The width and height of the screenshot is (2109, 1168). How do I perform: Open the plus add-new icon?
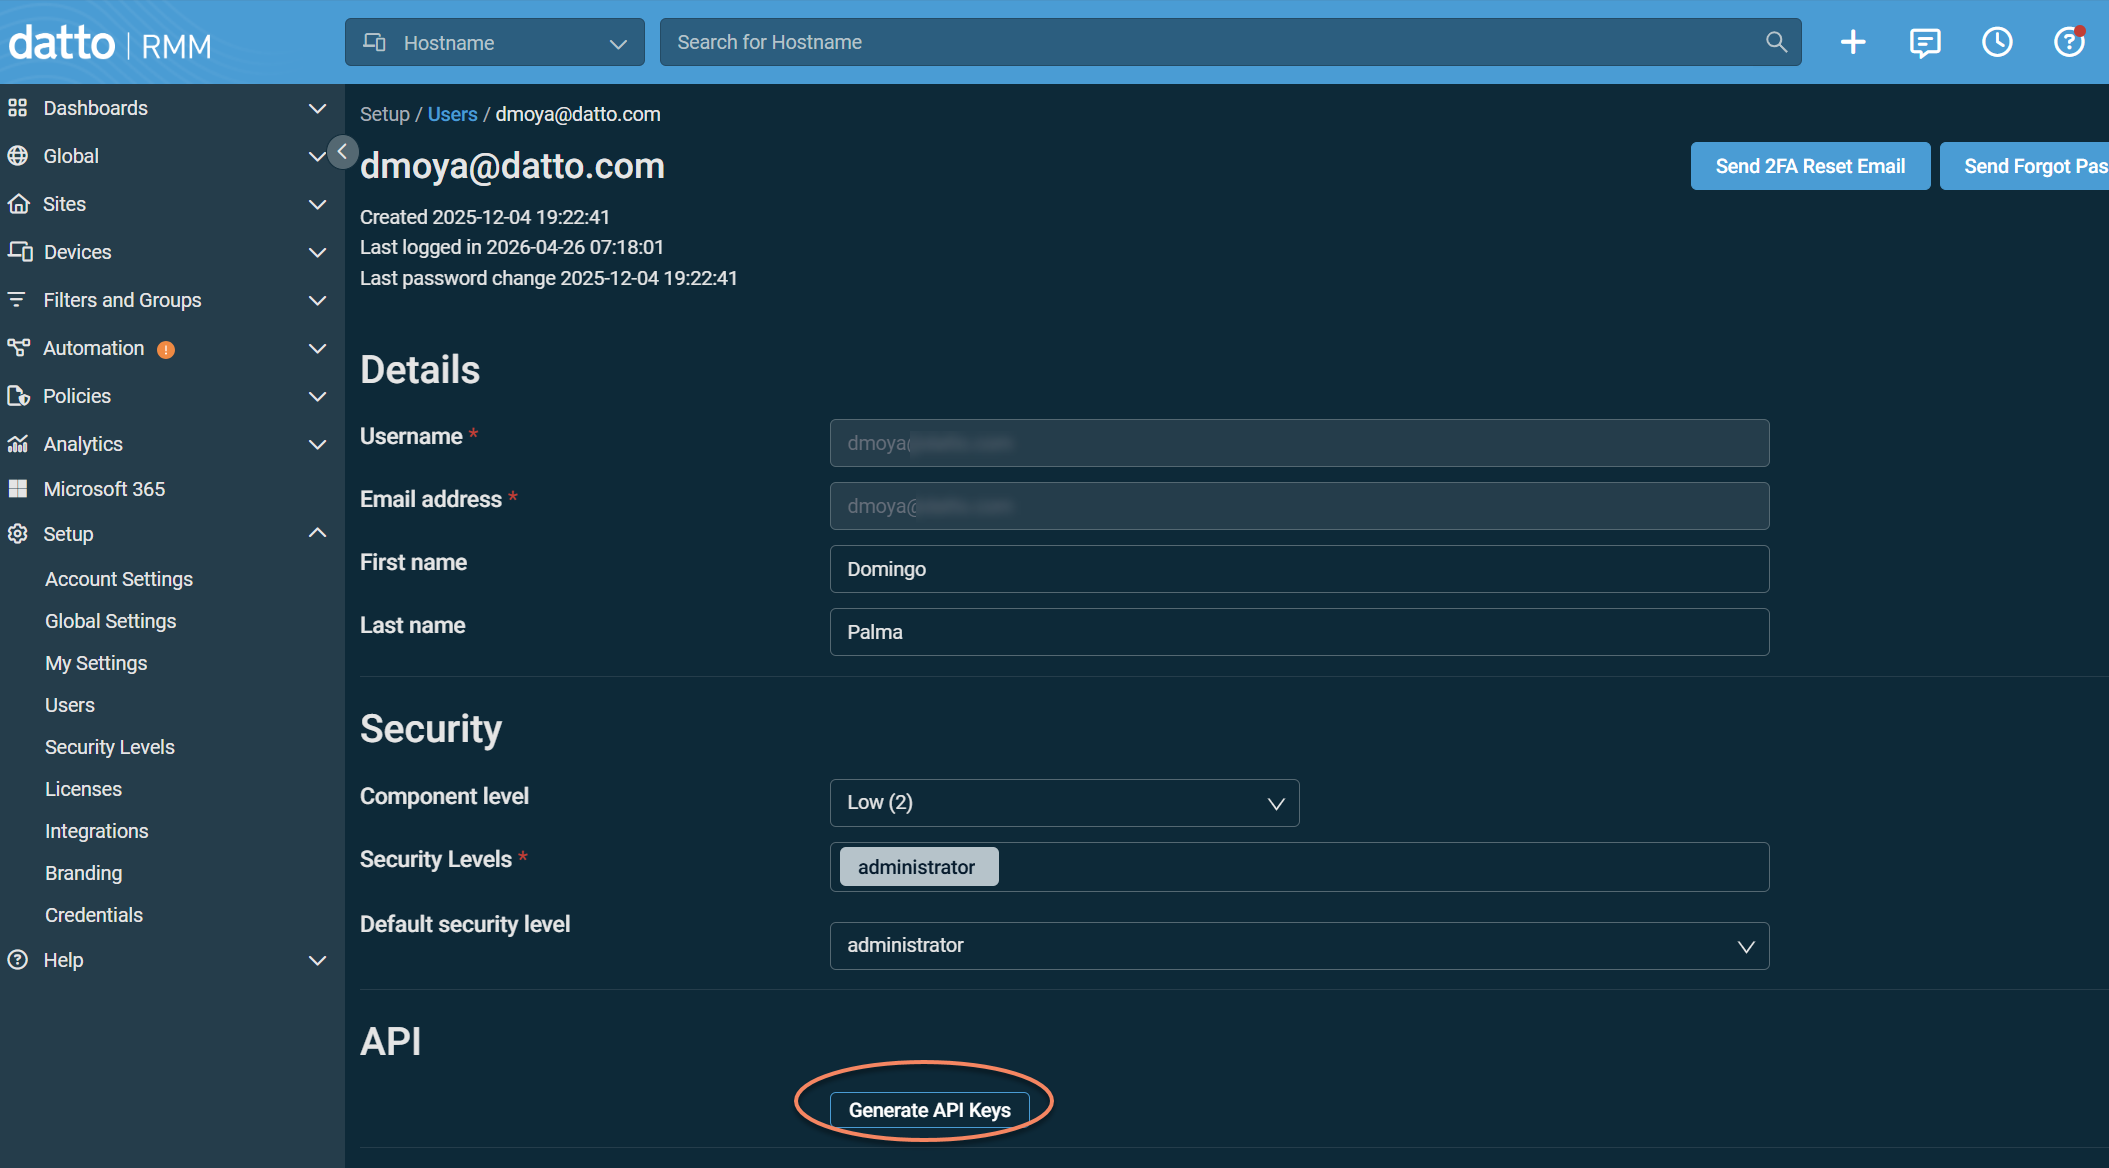coord(1853,42)
